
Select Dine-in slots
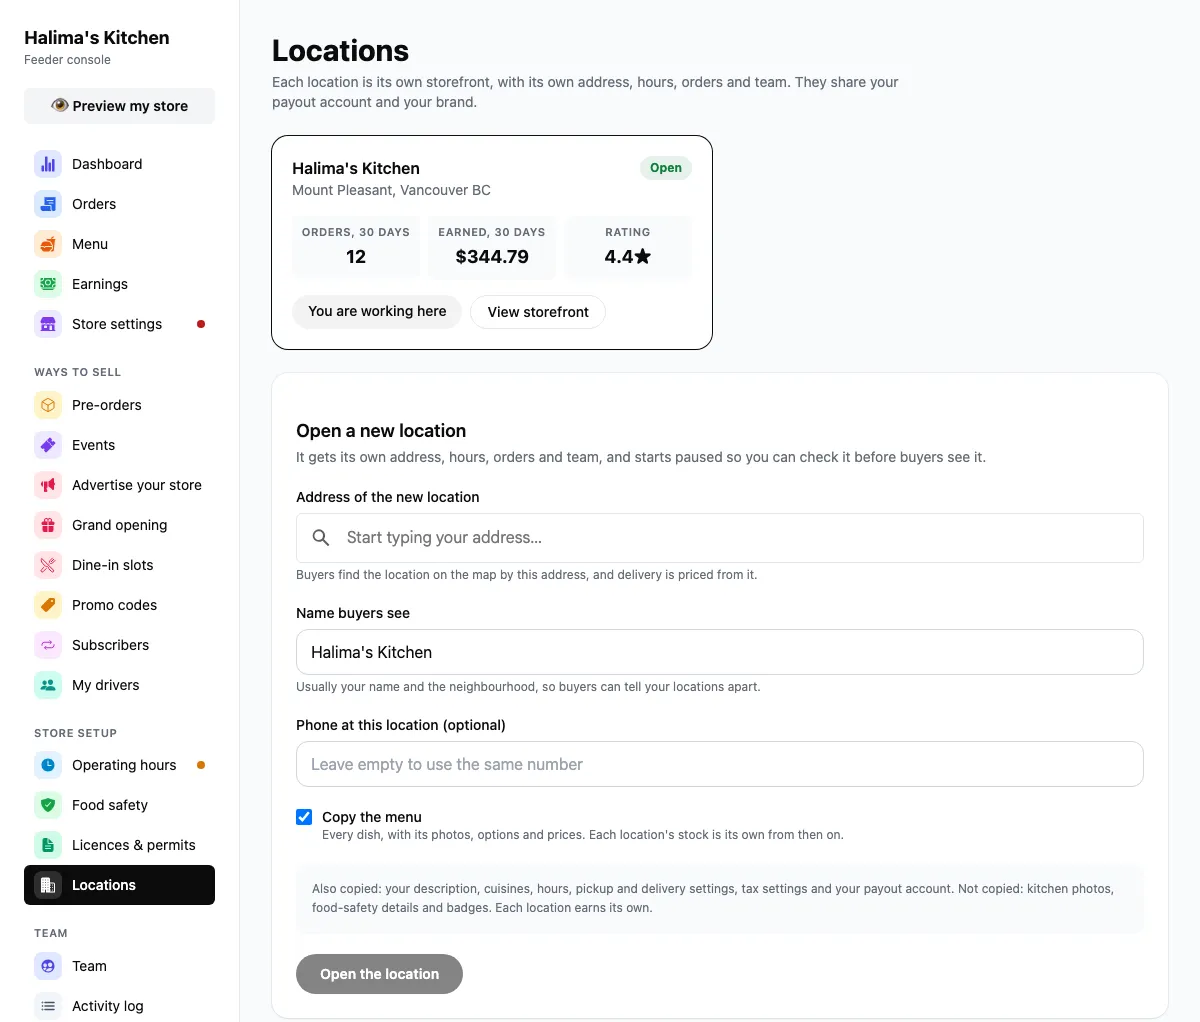pos(119,565)
